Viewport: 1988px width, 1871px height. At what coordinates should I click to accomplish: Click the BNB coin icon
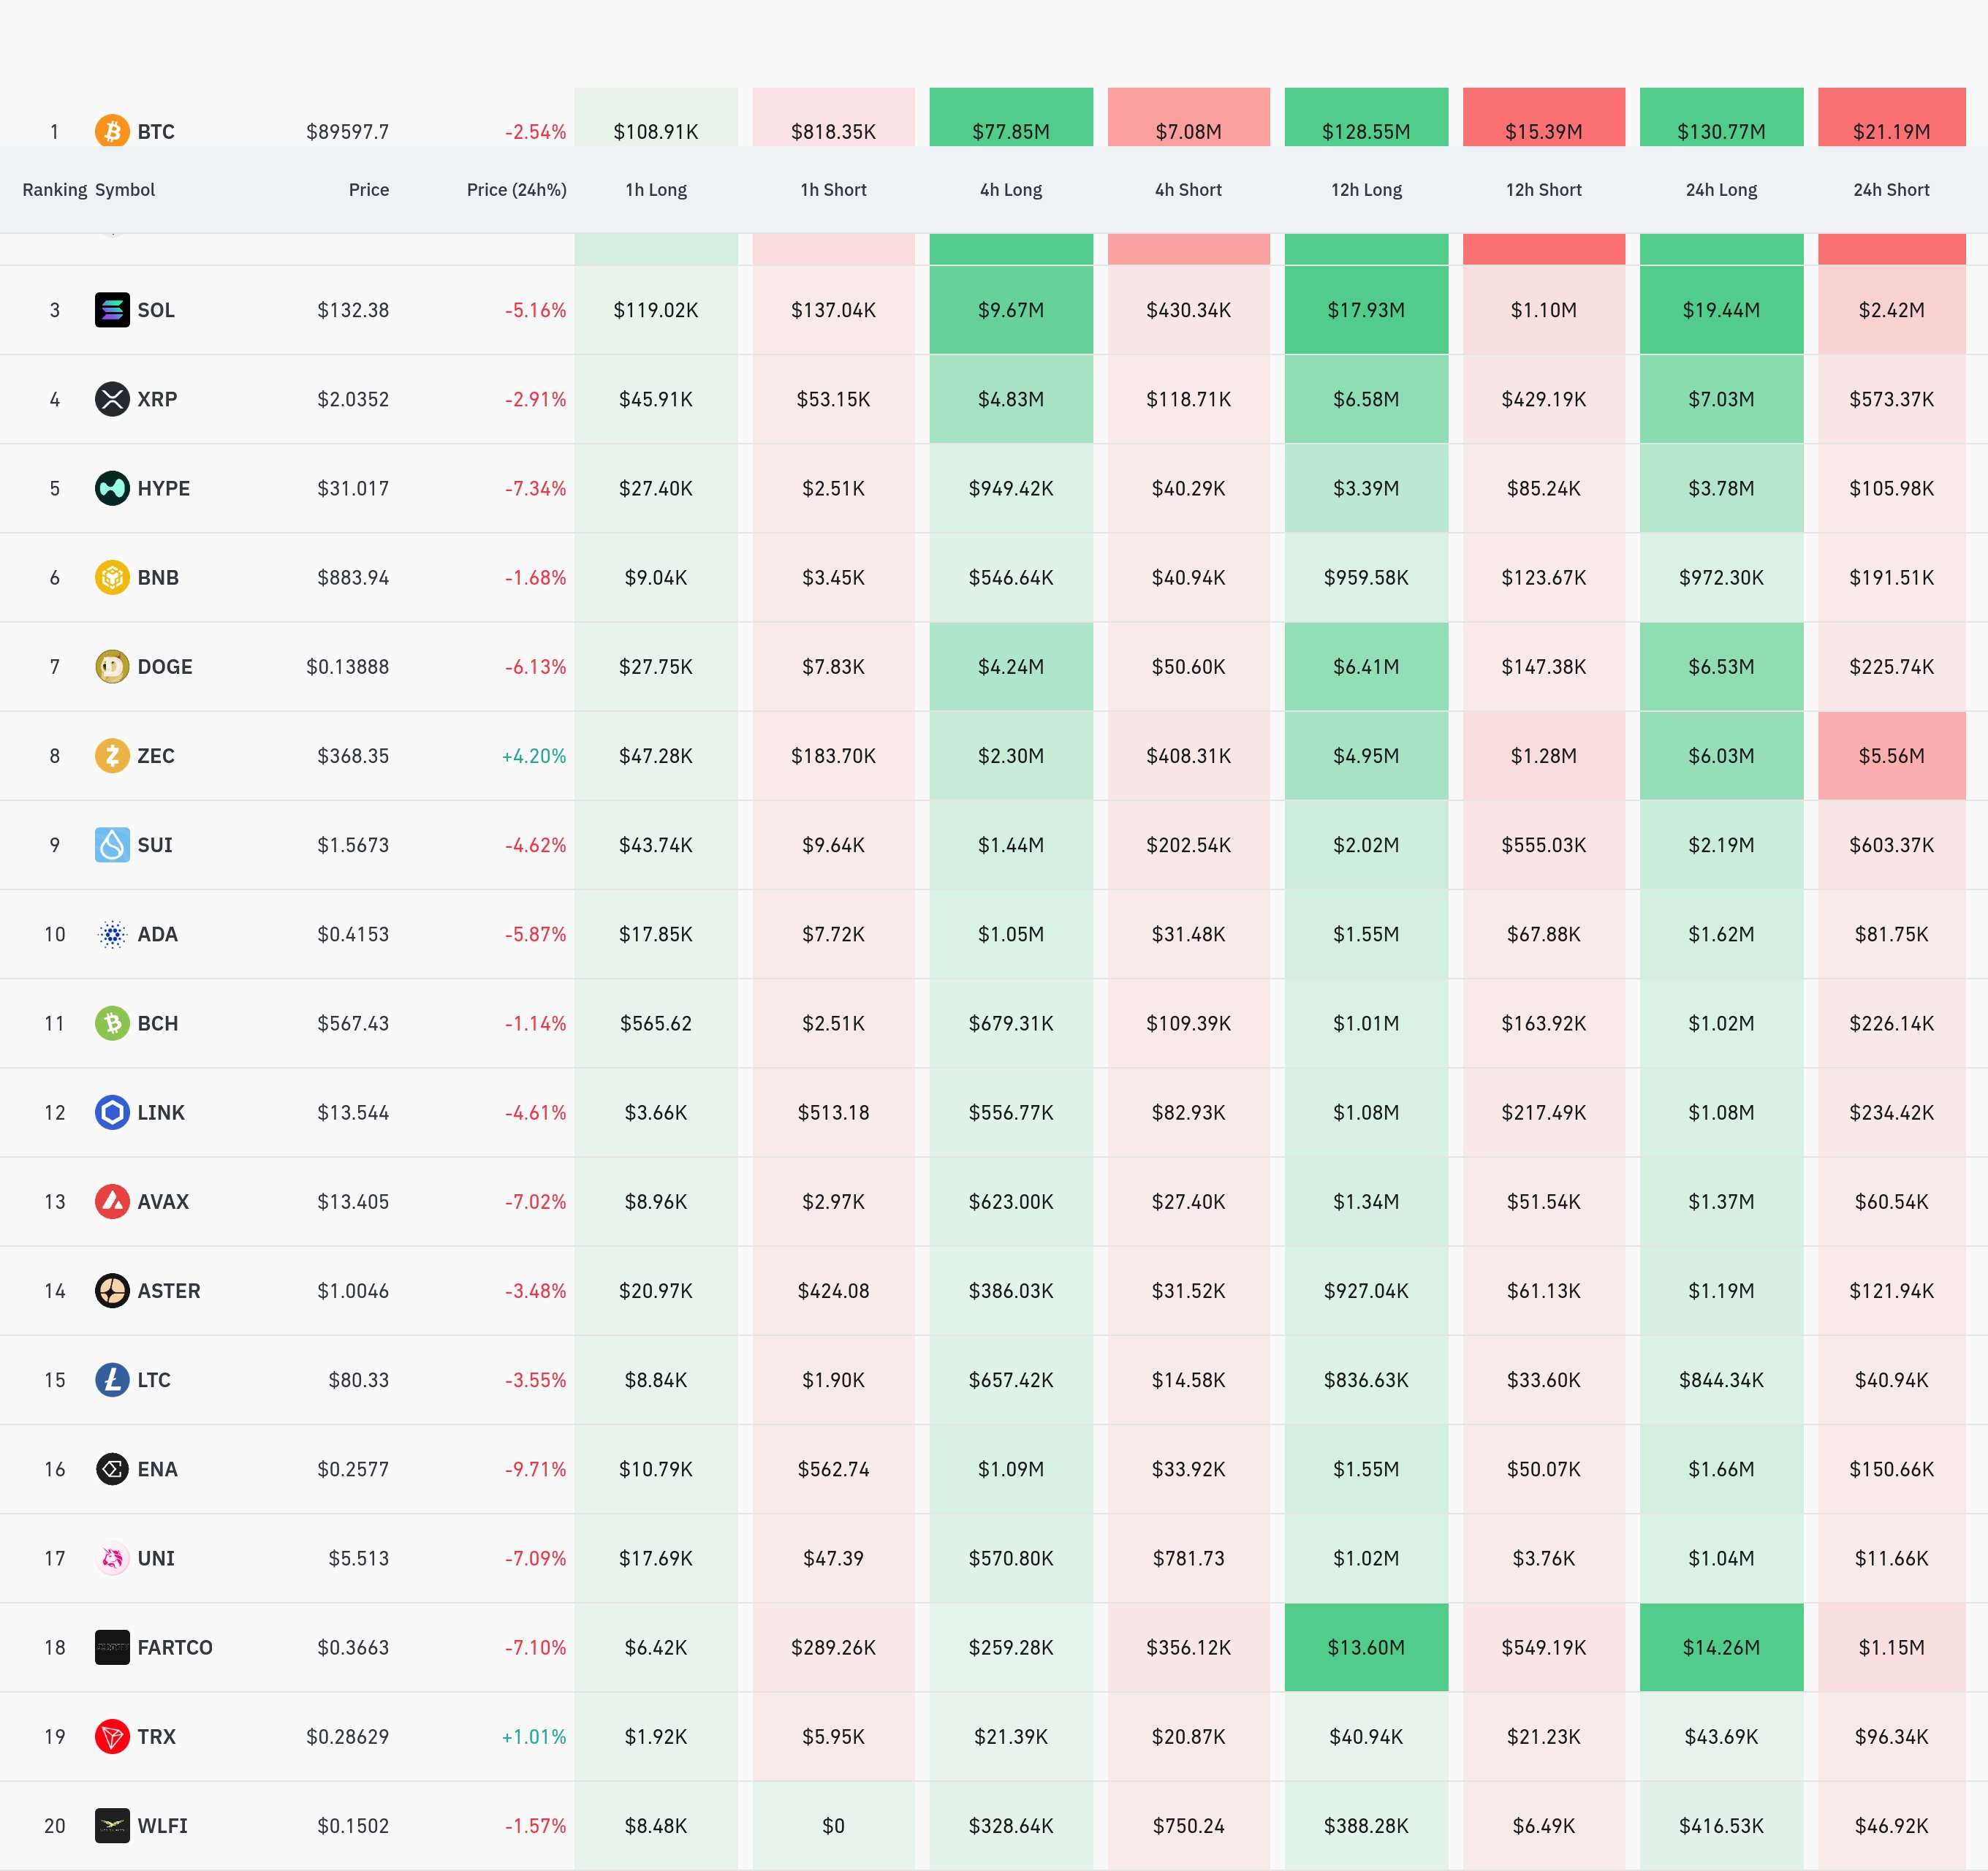pos(112,577)
